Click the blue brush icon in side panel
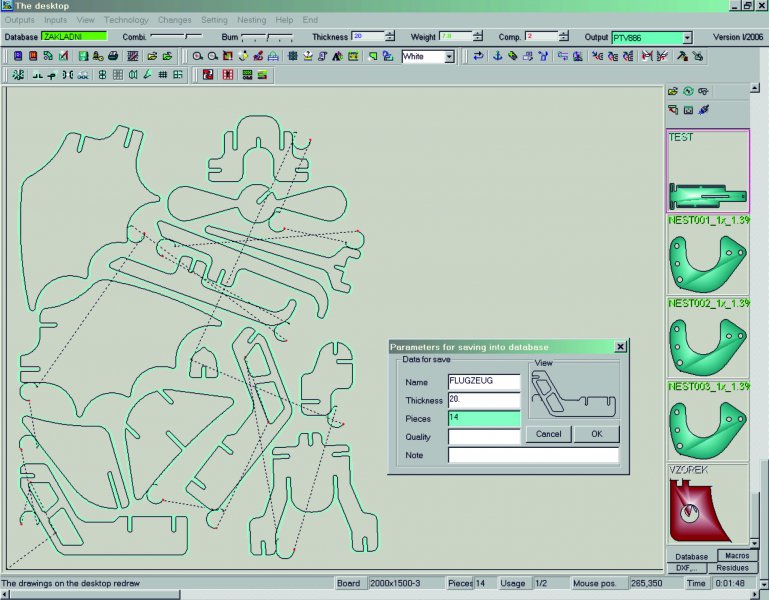The width and height of the screenshot is (769, 600). tap(704, 109)
